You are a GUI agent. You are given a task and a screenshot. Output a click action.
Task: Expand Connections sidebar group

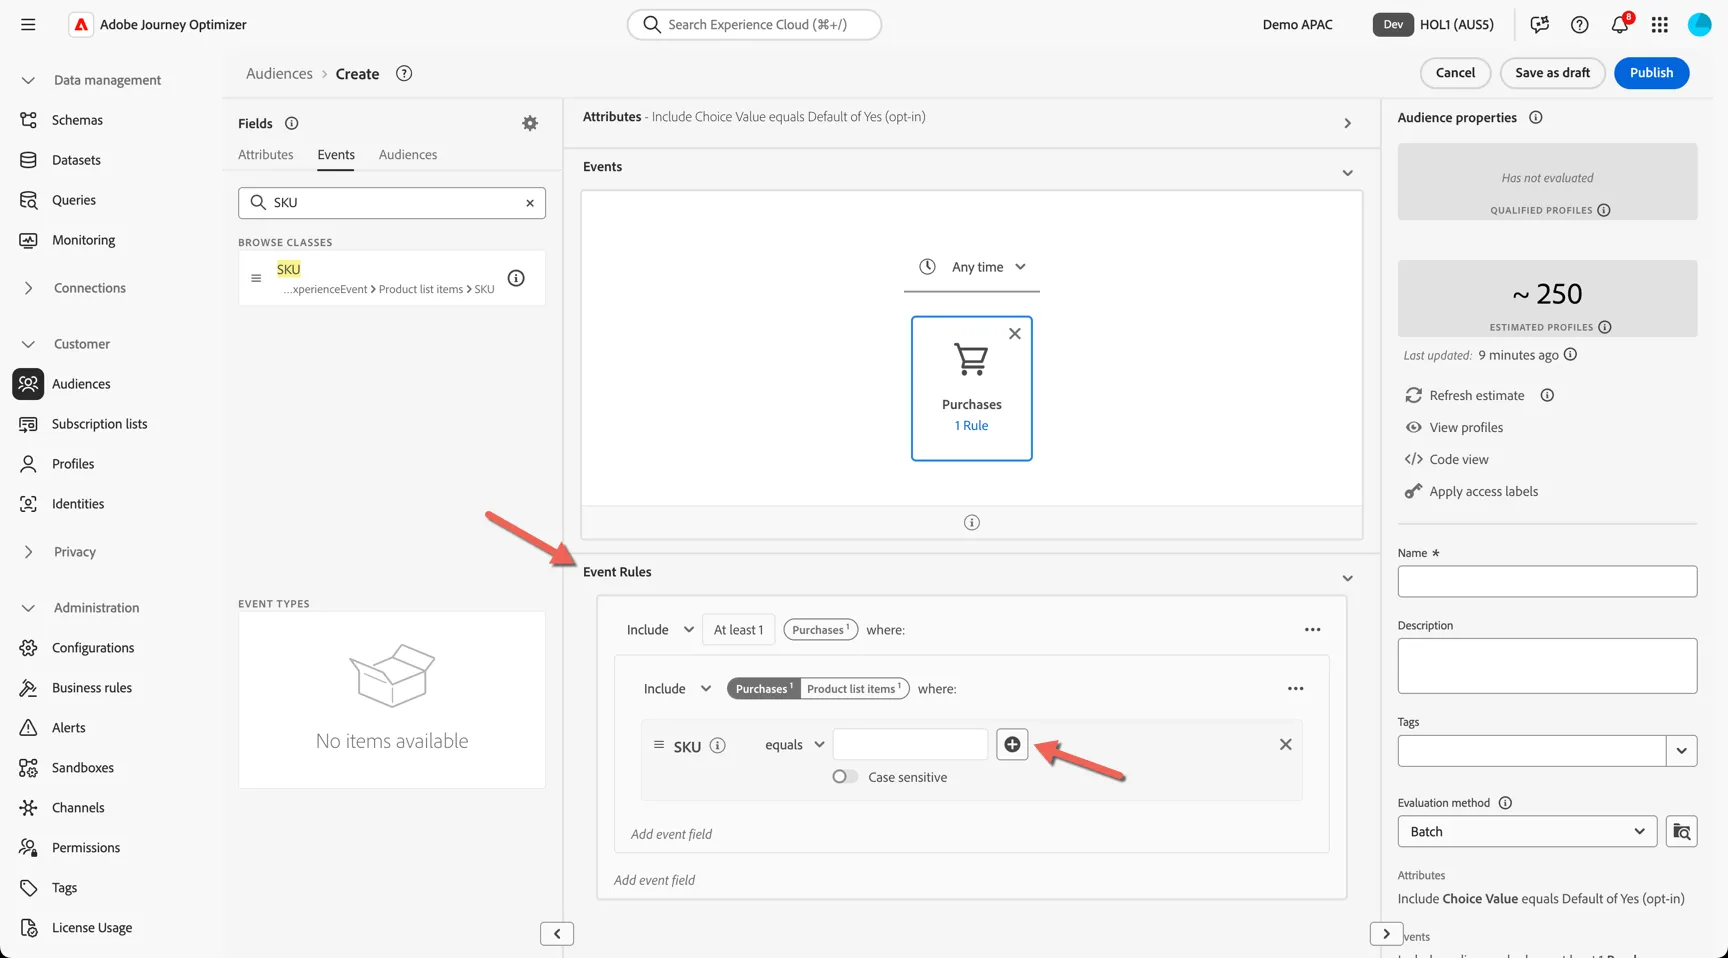click(x=28, y=288)
